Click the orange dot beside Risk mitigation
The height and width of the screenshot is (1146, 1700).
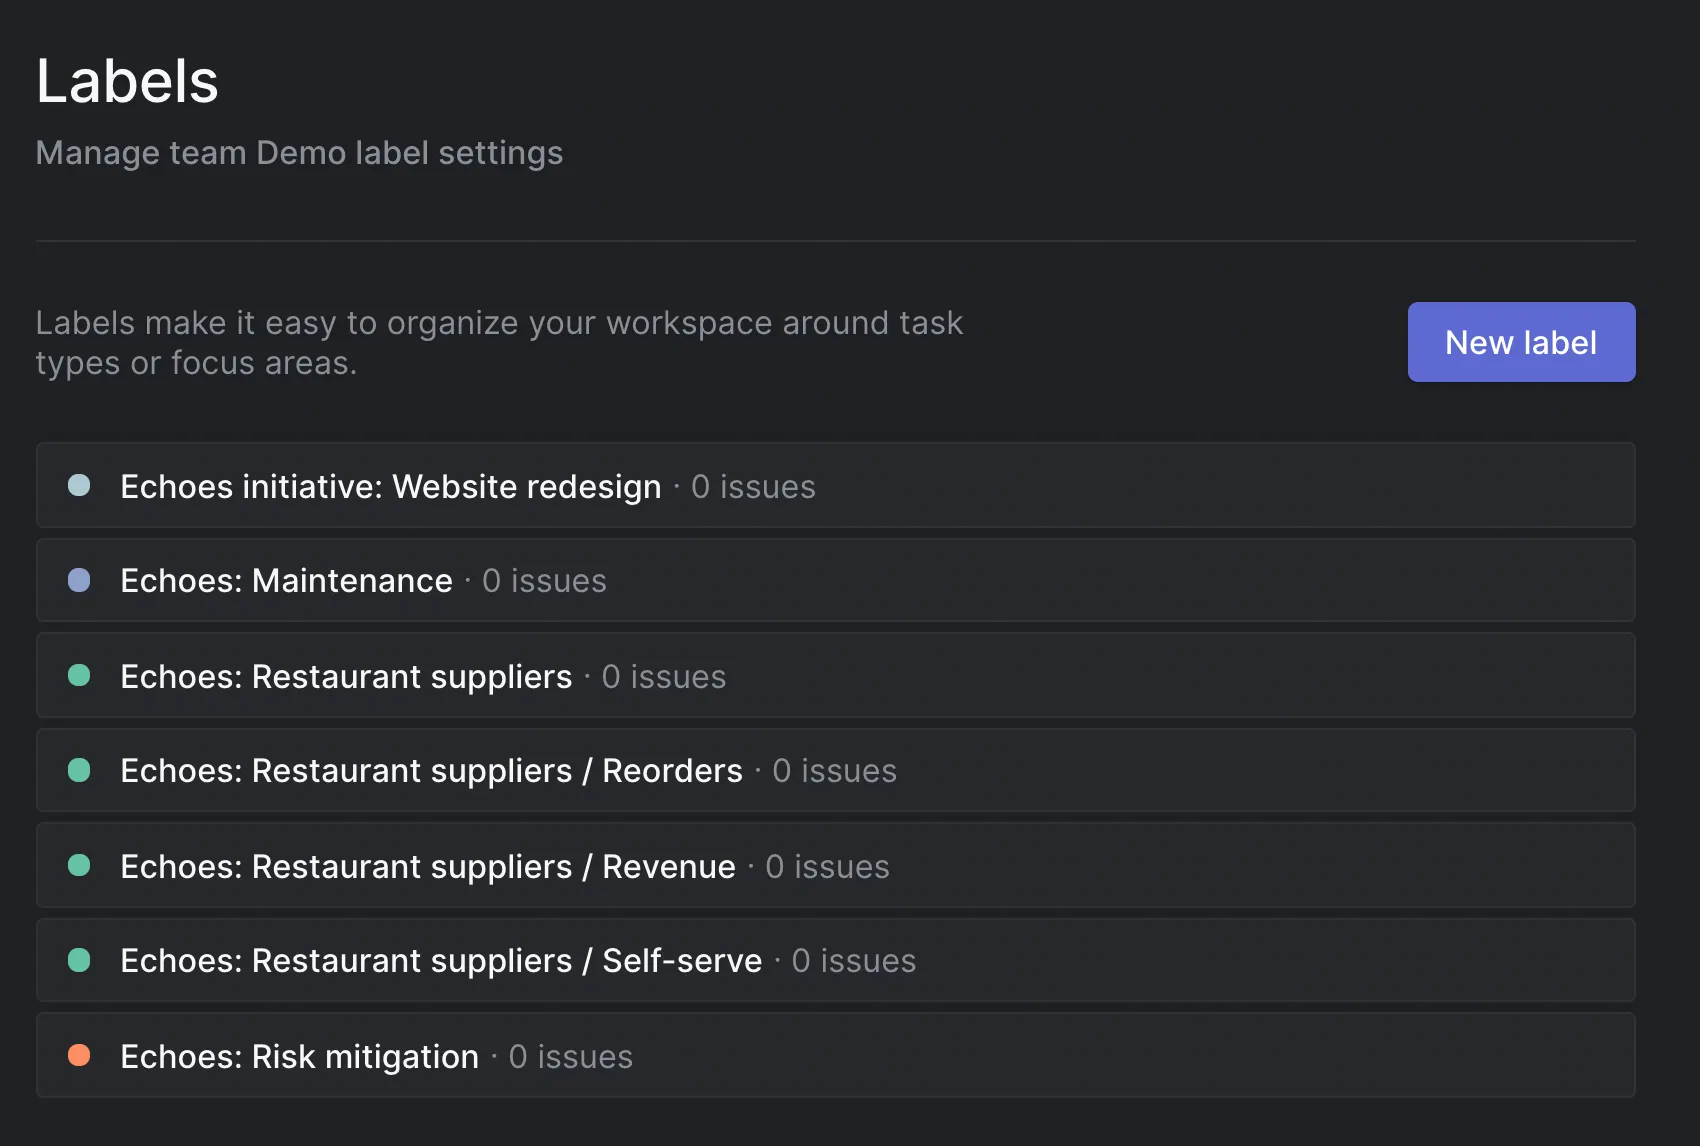tap(79, 1056)
